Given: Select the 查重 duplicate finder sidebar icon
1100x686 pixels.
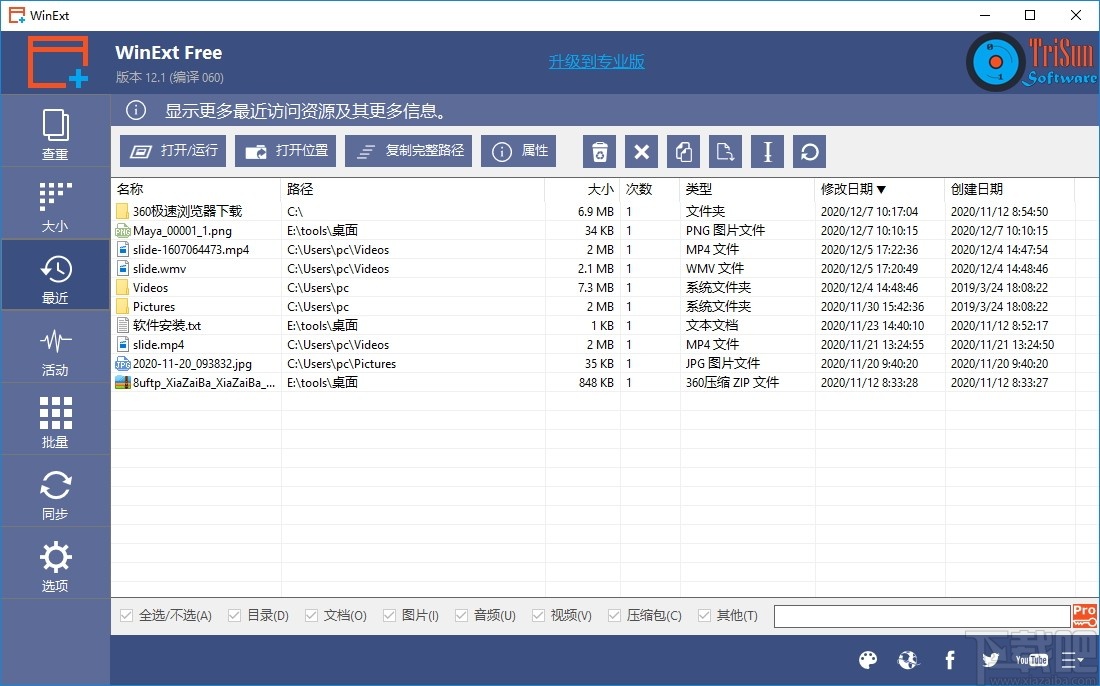Looking at the screenshot, I should [x=55, y=131].
